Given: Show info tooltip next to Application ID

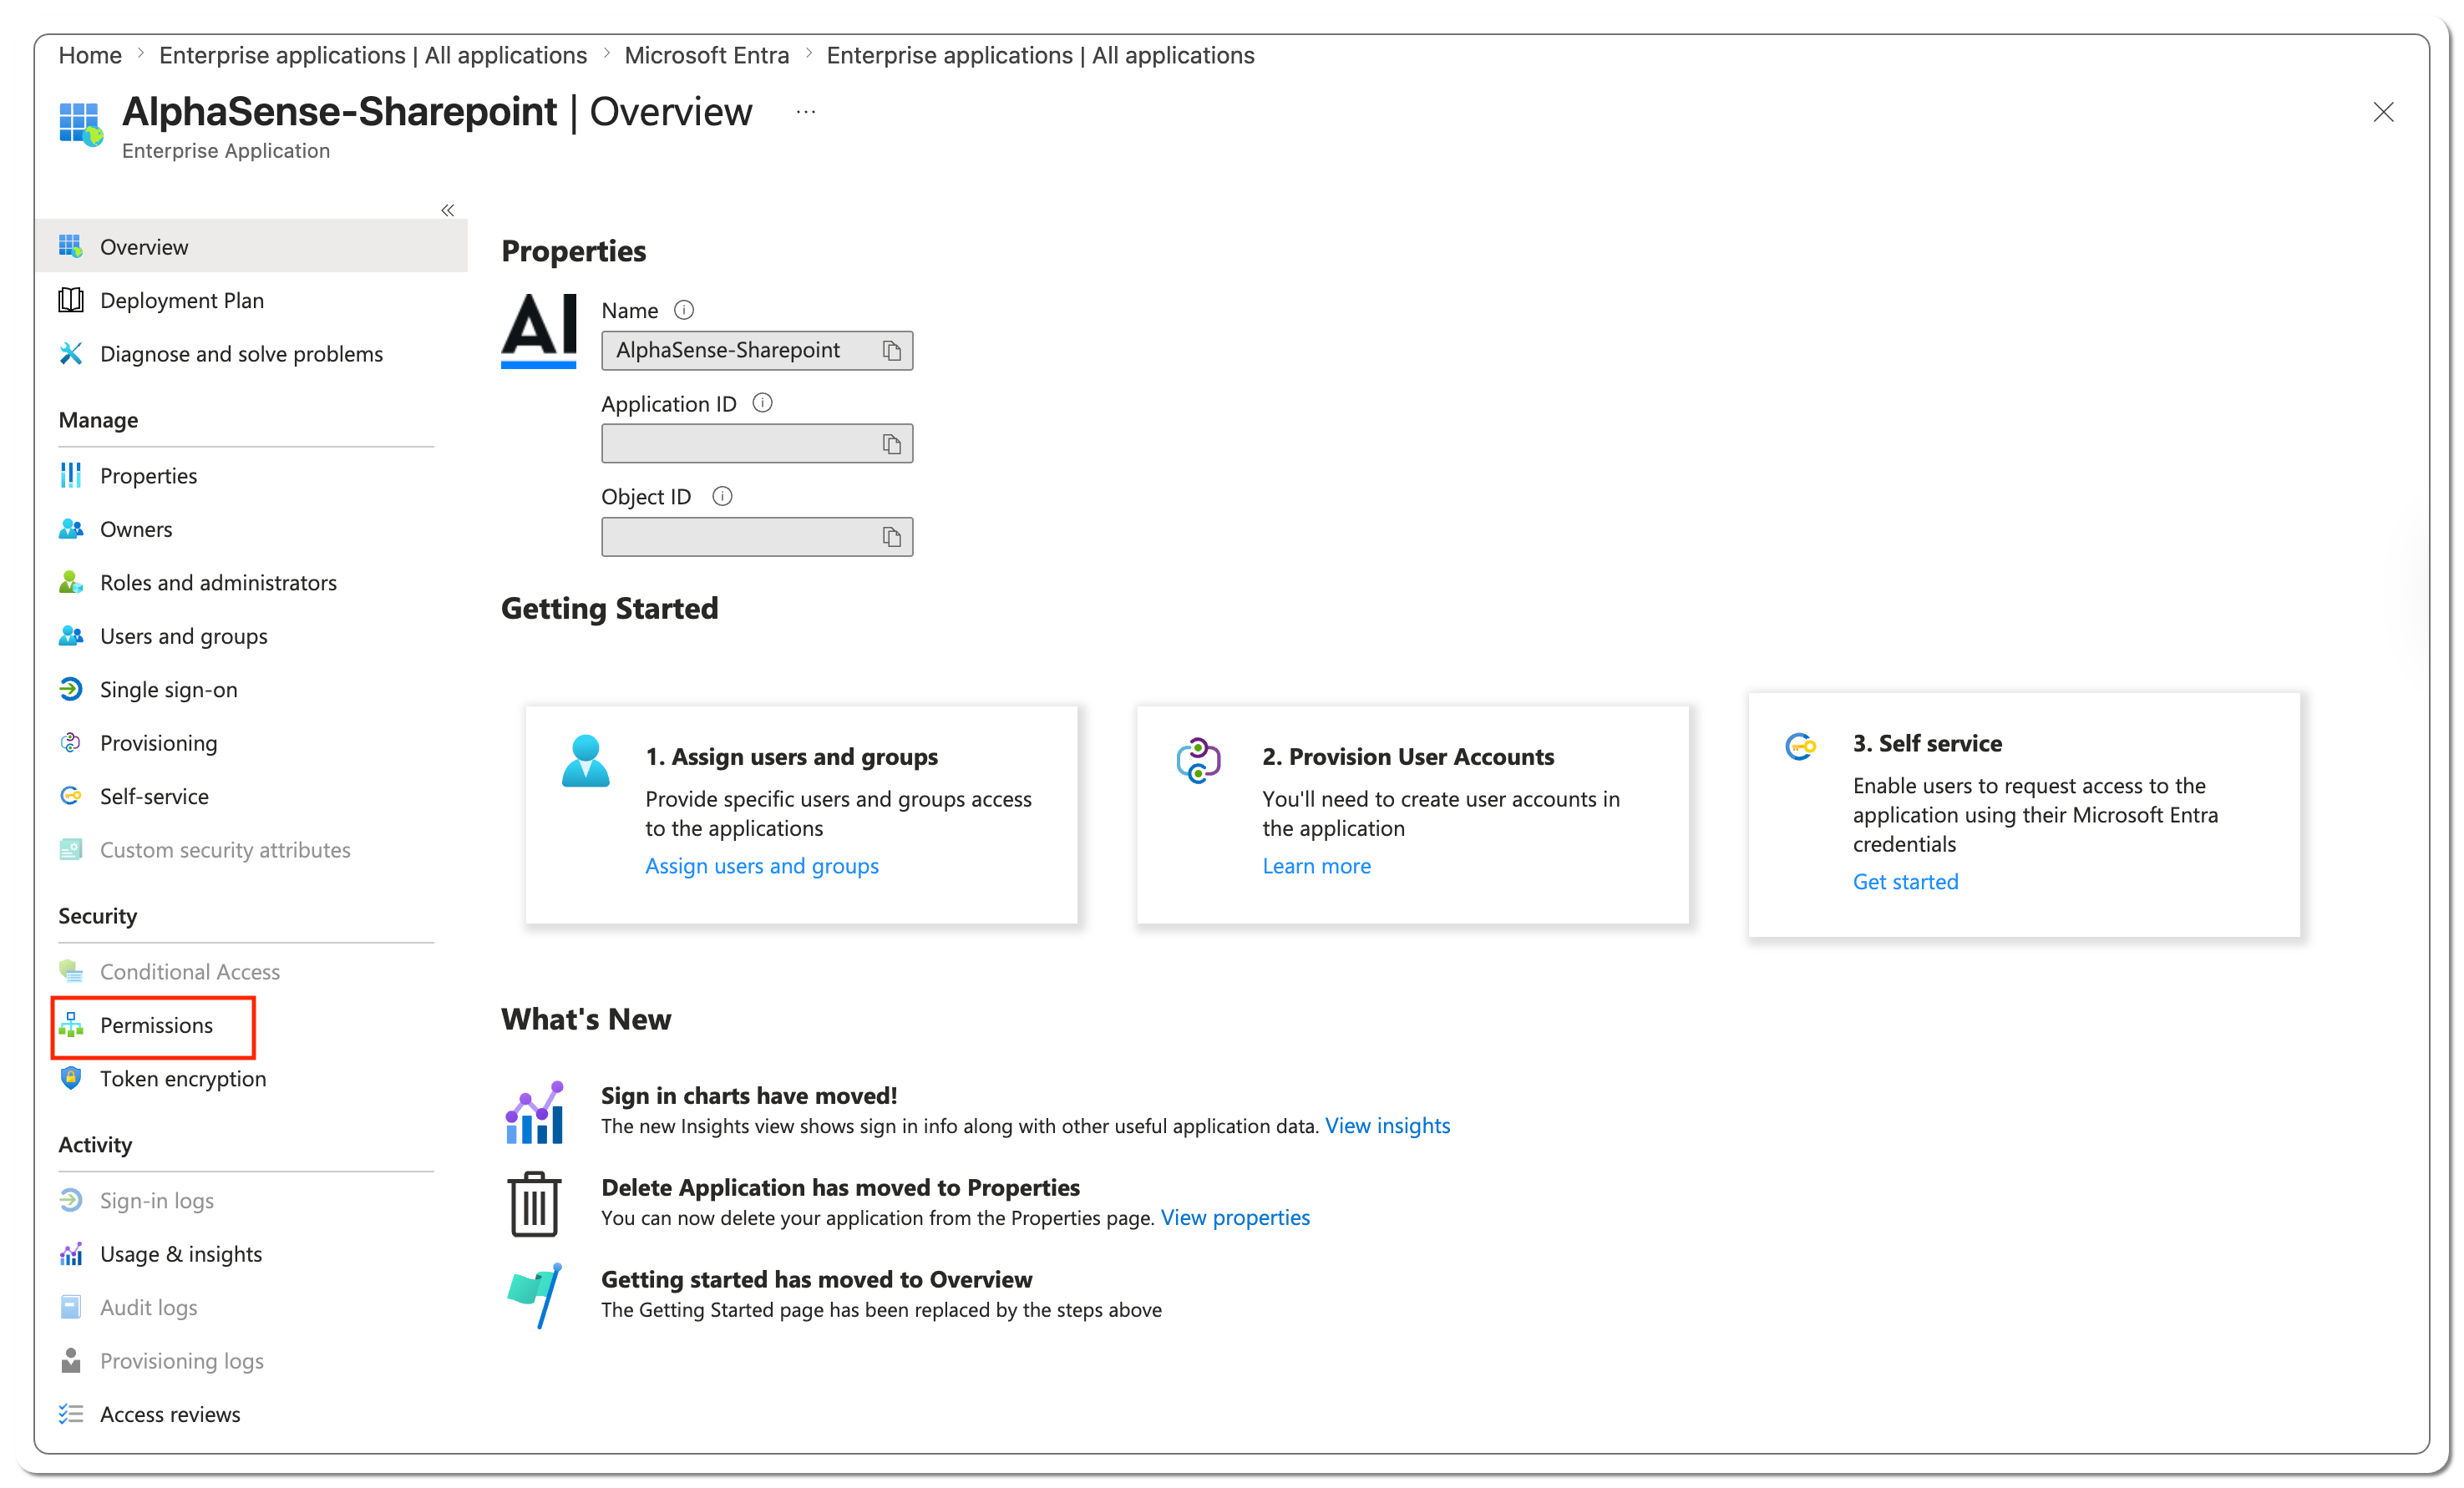Looking at the screenshot, I should click(762, 403).
